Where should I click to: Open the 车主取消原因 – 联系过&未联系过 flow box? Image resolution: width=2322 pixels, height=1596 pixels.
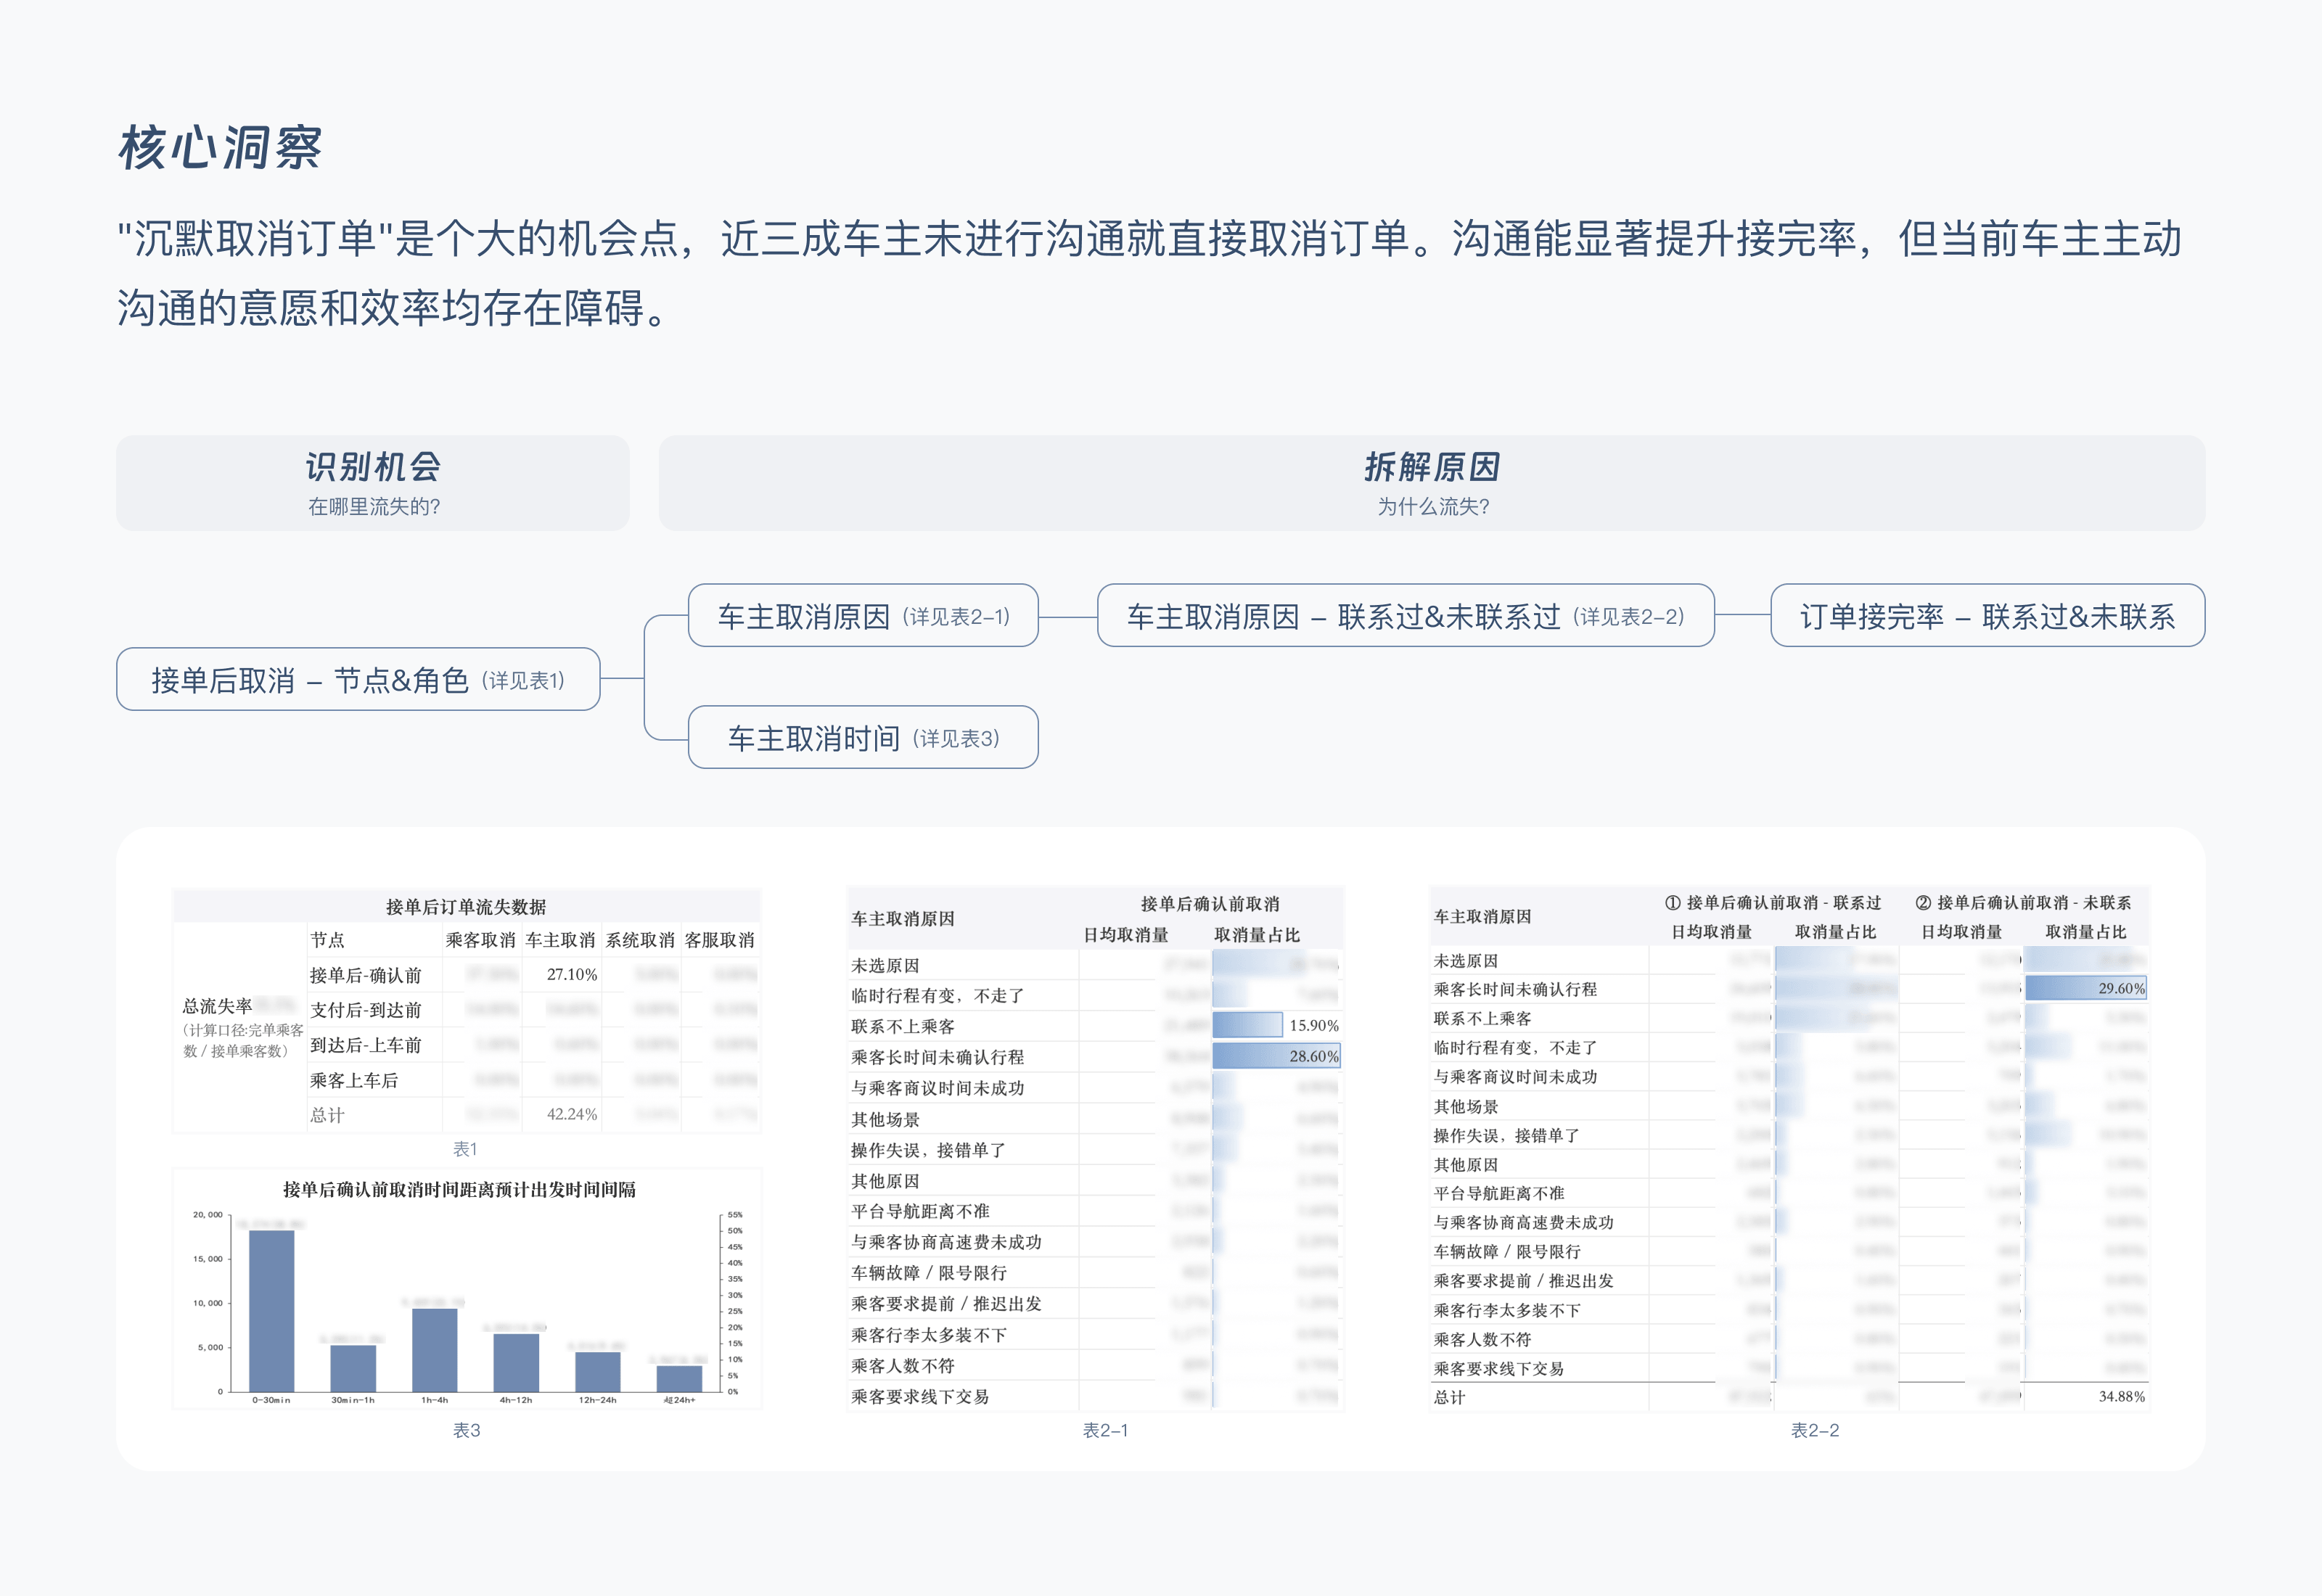coord(1405,615)
